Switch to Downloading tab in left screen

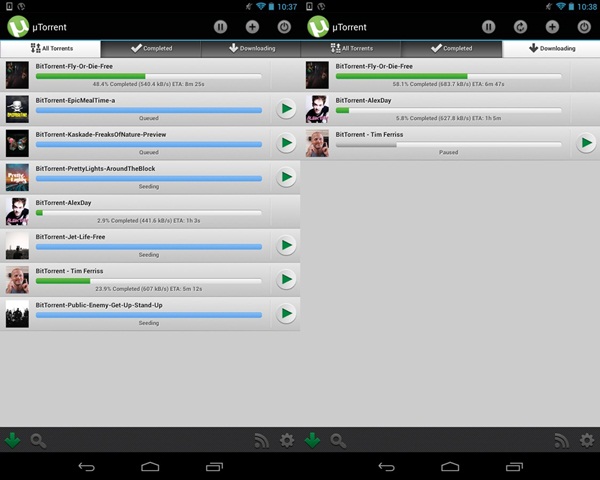(x=251, y=49)
